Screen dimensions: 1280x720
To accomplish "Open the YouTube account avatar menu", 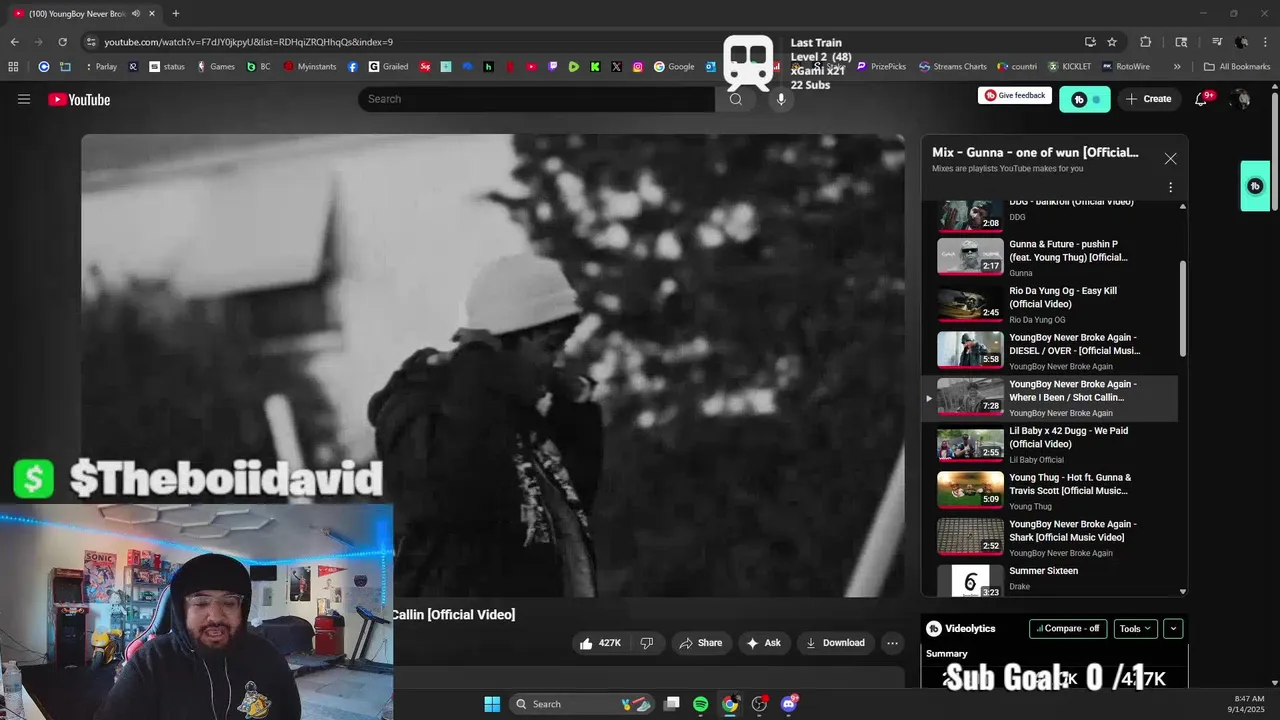I will pyautogui.click(x=1240, y=99).
